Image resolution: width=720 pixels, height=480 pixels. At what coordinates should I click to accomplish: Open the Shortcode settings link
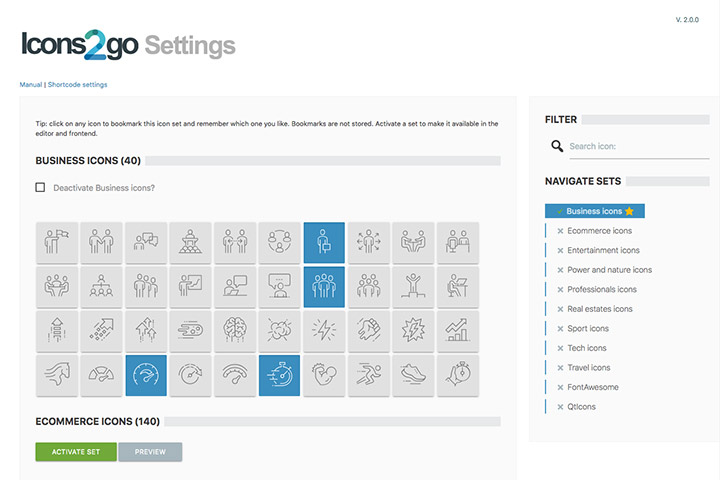(77, 85)
